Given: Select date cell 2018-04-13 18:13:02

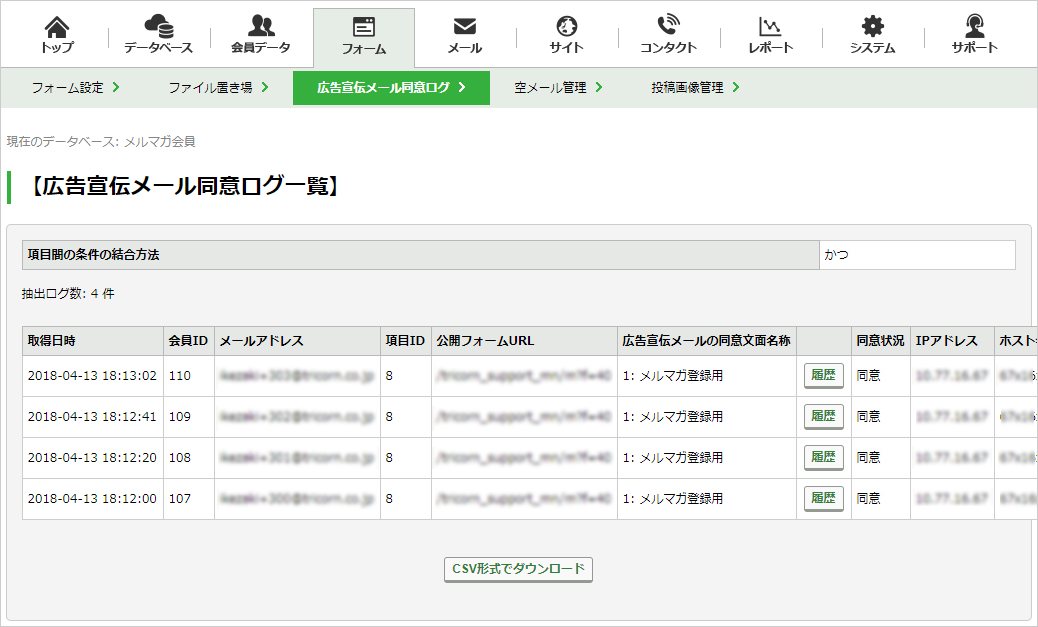Looking at the screenshot, I should [x=93, y=376].
